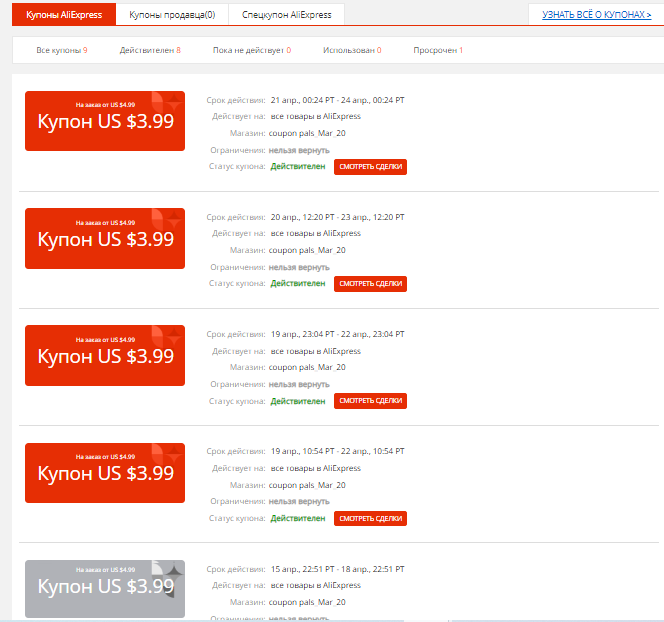Click coupon pals_Mar_20 store of 21 апр. coupon
The height and width of the screenshot is (622, 664).
pyautogui.click(x=307, y=133)
